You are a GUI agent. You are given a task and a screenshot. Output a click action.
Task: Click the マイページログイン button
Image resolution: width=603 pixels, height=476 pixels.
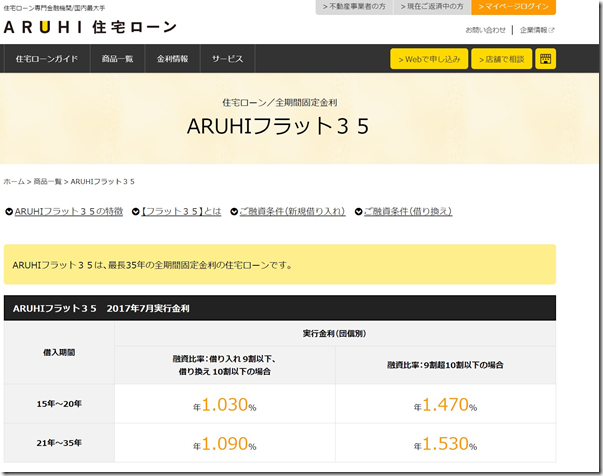point(513,7)
